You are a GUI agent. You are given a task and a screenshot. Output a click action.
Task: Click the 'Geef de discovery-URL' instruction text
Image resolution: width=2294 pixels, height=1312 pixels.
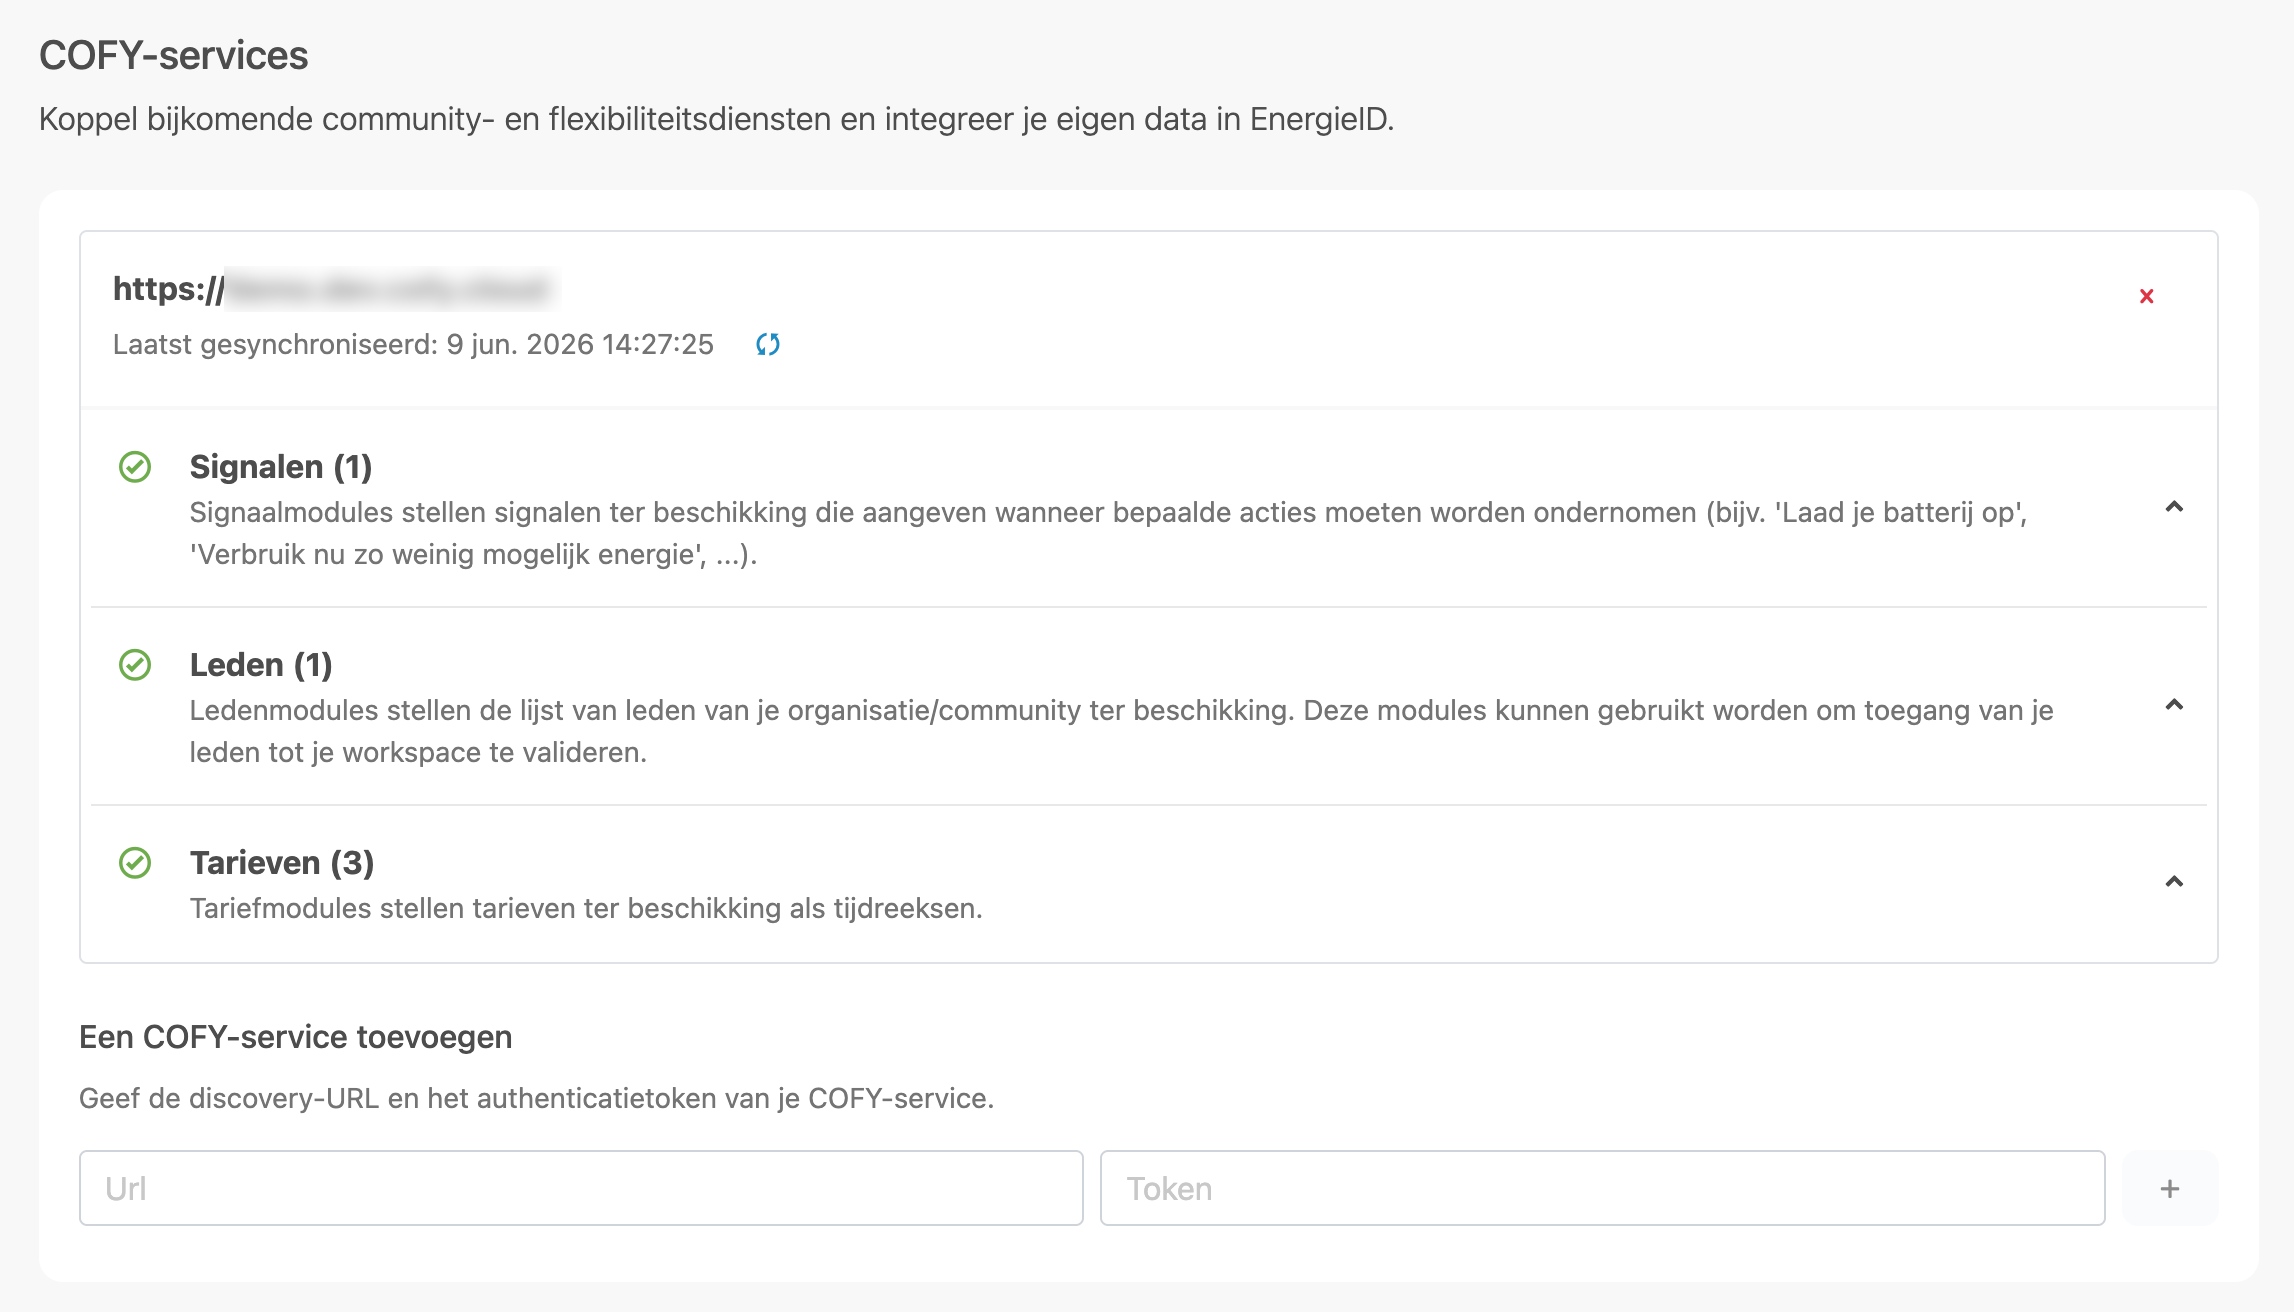[x=536, y=1098]
